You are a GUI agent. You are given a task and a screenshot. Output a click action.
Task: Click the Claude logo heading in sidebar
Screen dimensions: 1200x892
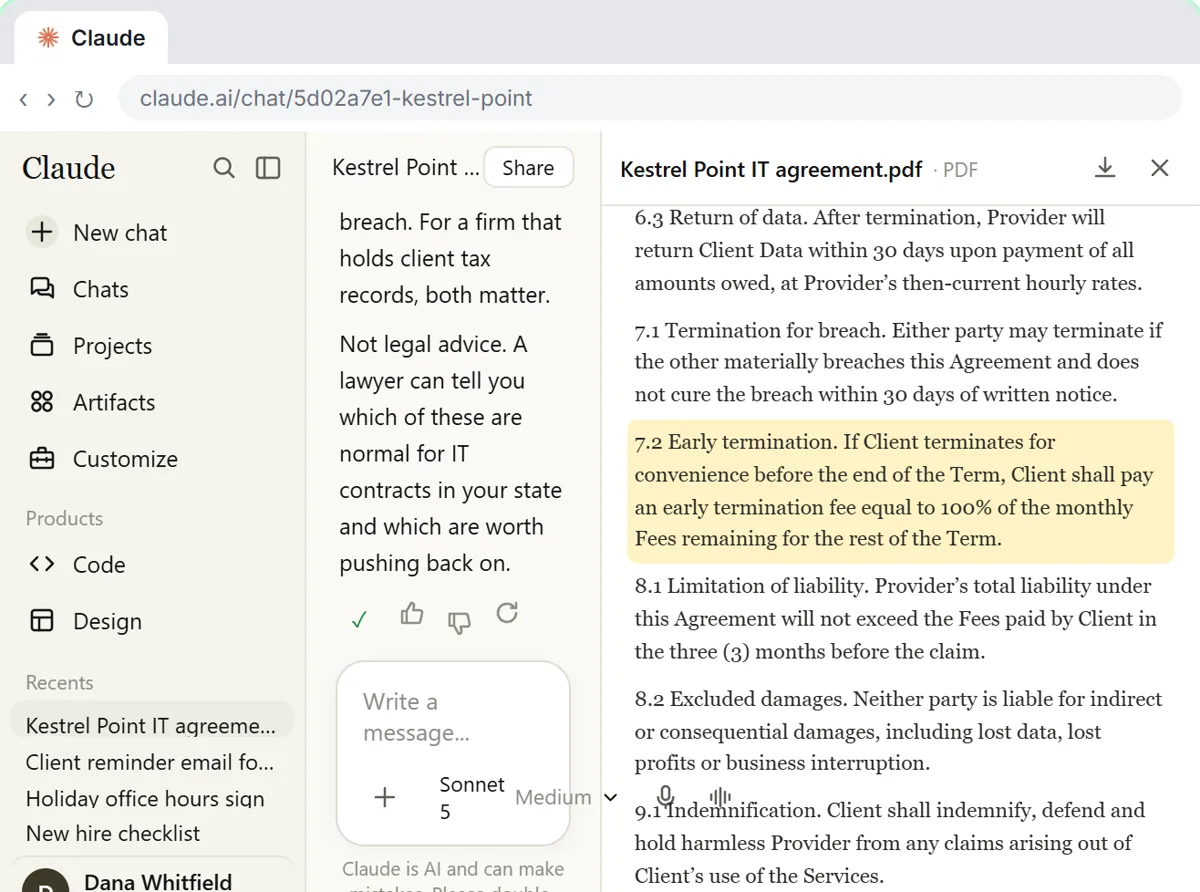[69, 168]
